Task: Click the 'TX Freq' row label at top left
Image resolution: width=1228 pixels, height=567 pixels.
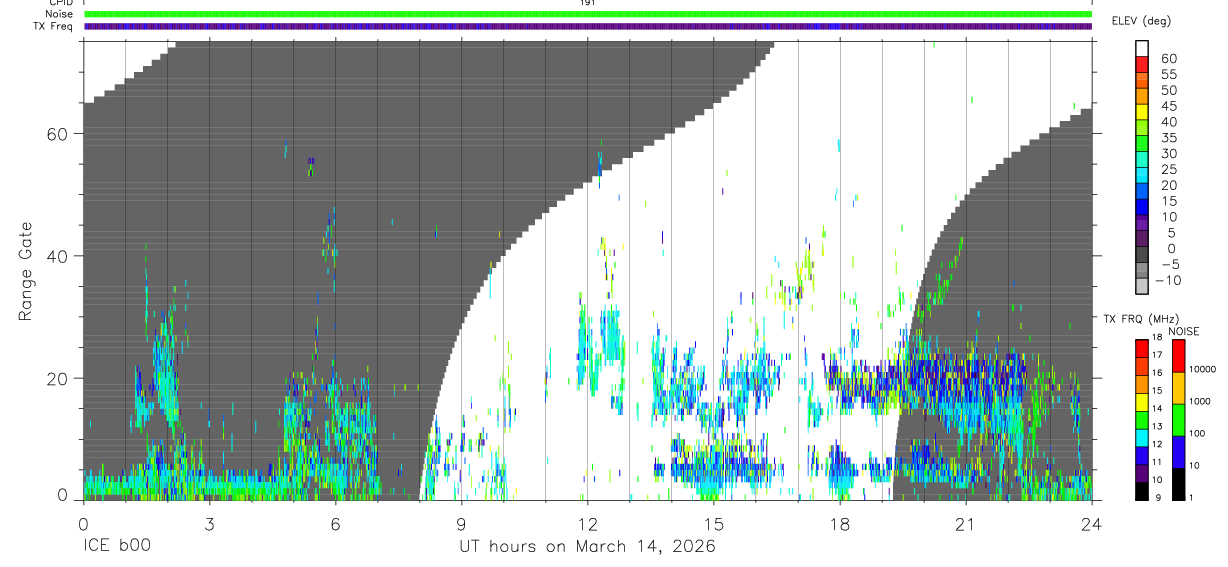Action: click(51, 26)
